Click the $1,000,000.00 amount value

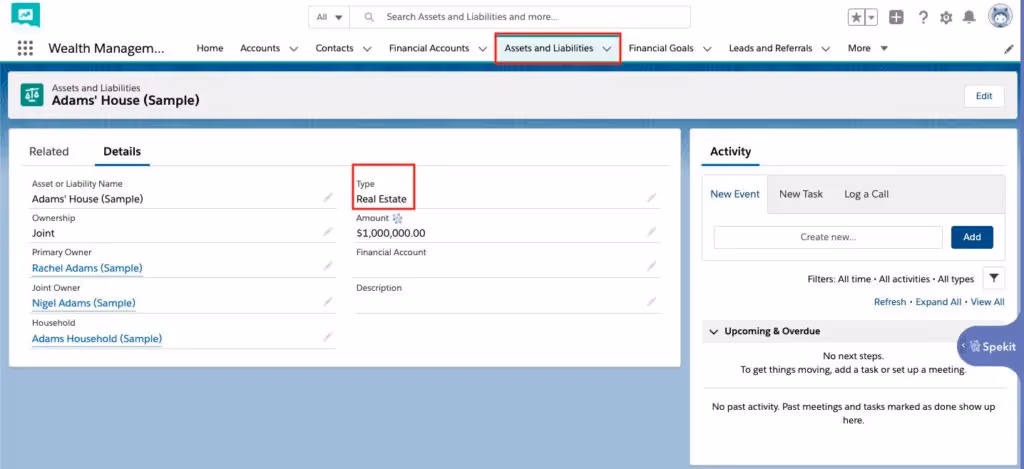click(391, 233)
